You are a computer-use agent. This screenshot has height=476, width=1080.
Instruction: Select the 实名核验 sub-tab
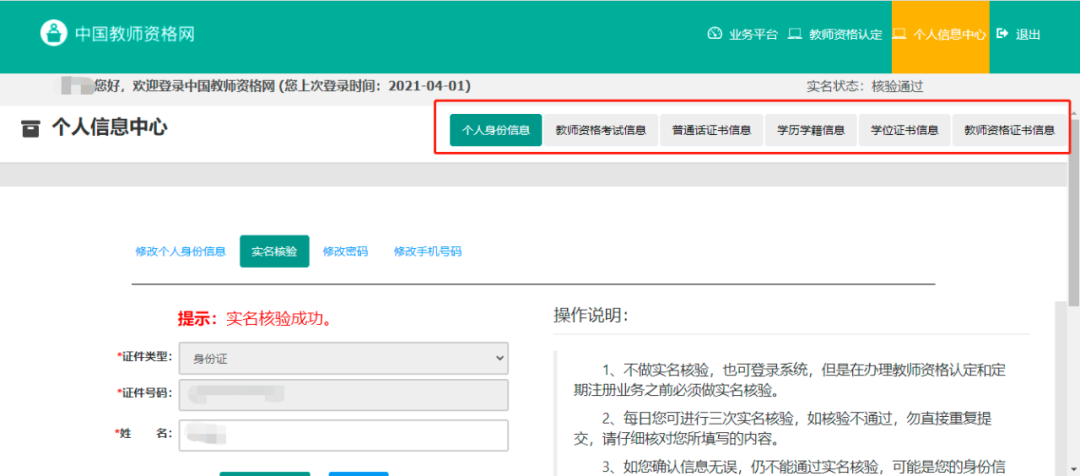pyautogui.click(x=274, y=252)
